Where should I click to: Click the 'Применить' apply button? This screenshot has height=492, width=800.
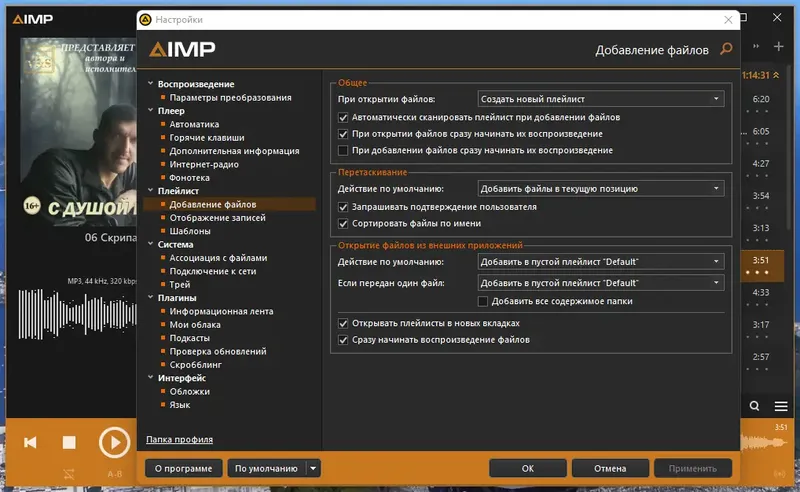(x=693, y=468)
